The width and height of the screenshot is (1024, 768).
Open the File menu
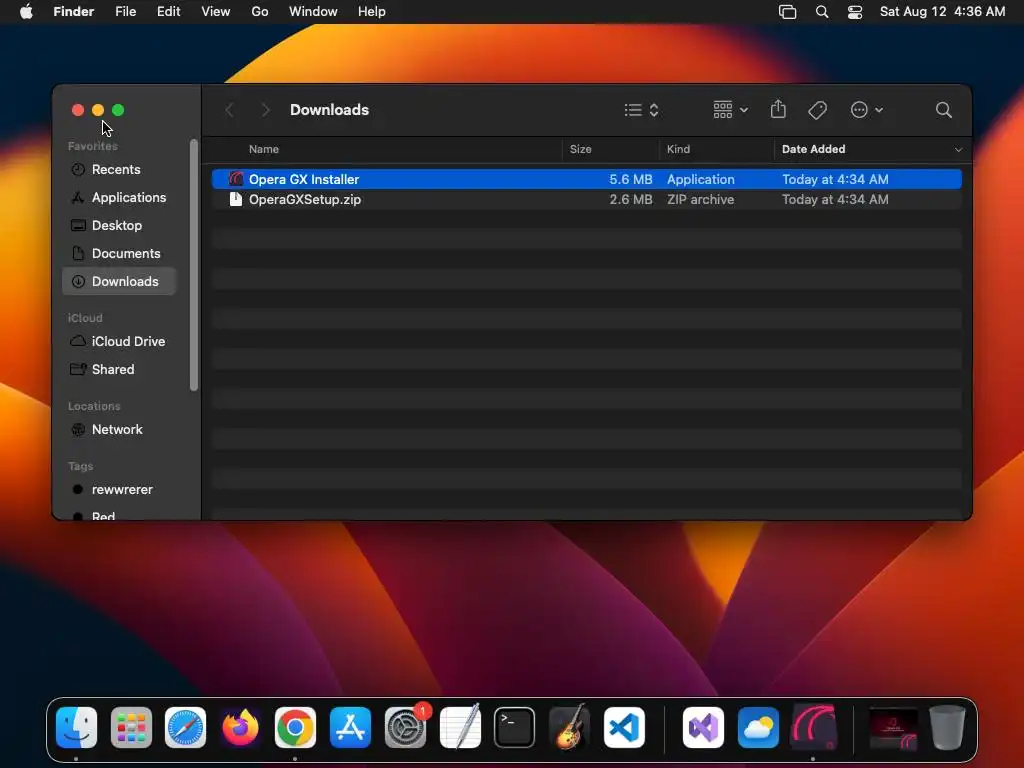point(125,12)
